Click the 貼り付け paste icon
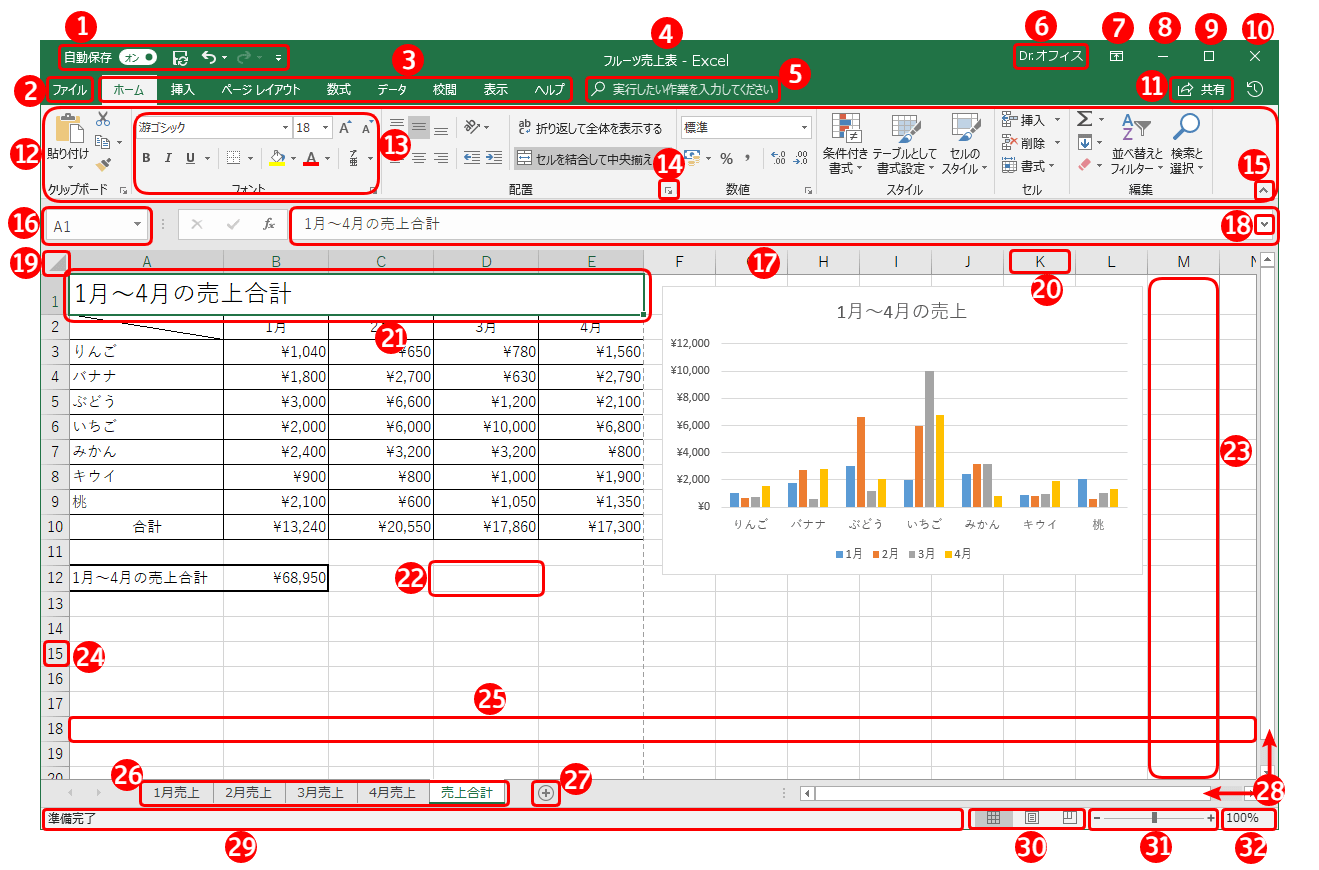 68,128
